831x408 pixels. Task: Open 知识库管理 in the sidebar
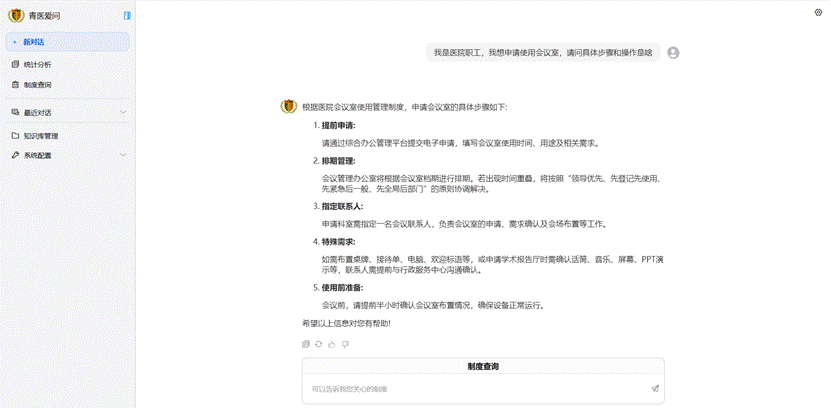pyautogui.click(x=40, y=135)
